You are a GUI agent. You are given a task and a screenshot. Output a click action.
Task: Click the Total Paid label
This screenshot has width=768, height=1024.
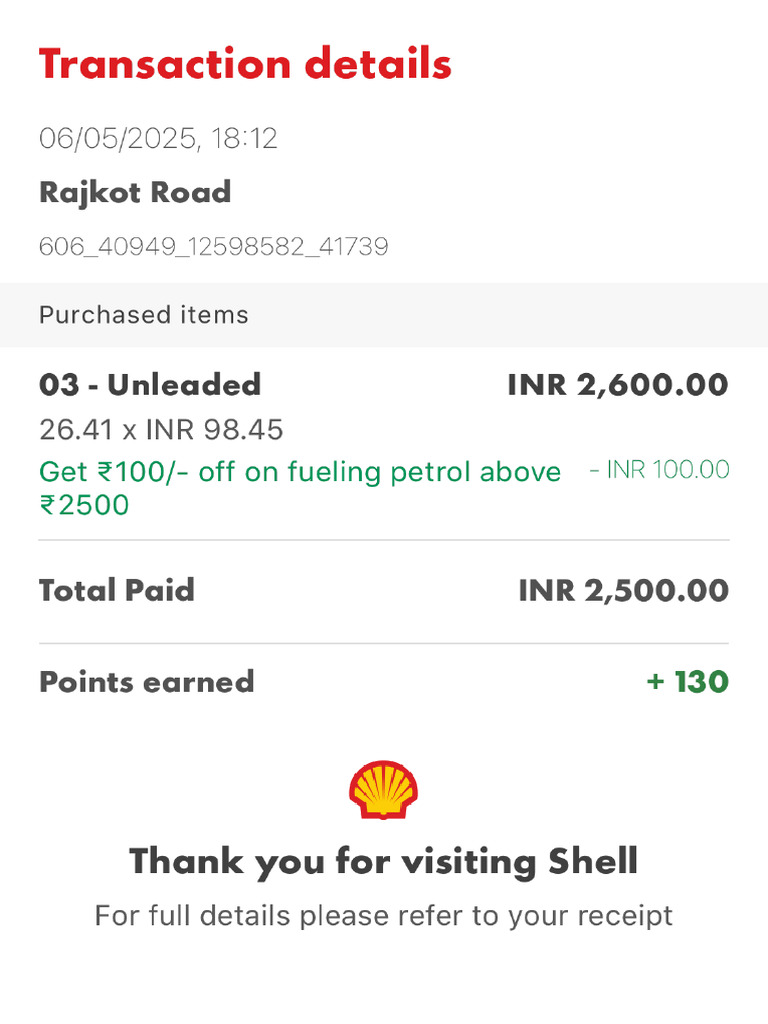point(117,590)
